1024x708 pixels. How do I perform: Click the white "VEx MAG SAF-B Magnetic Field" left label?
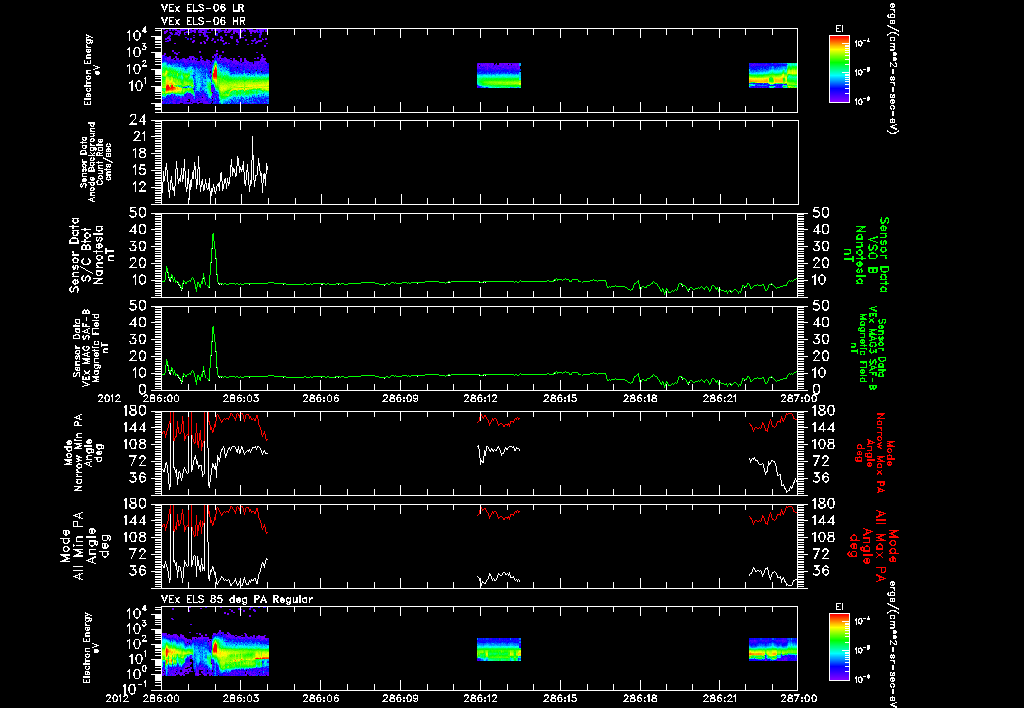pos(91,349)
